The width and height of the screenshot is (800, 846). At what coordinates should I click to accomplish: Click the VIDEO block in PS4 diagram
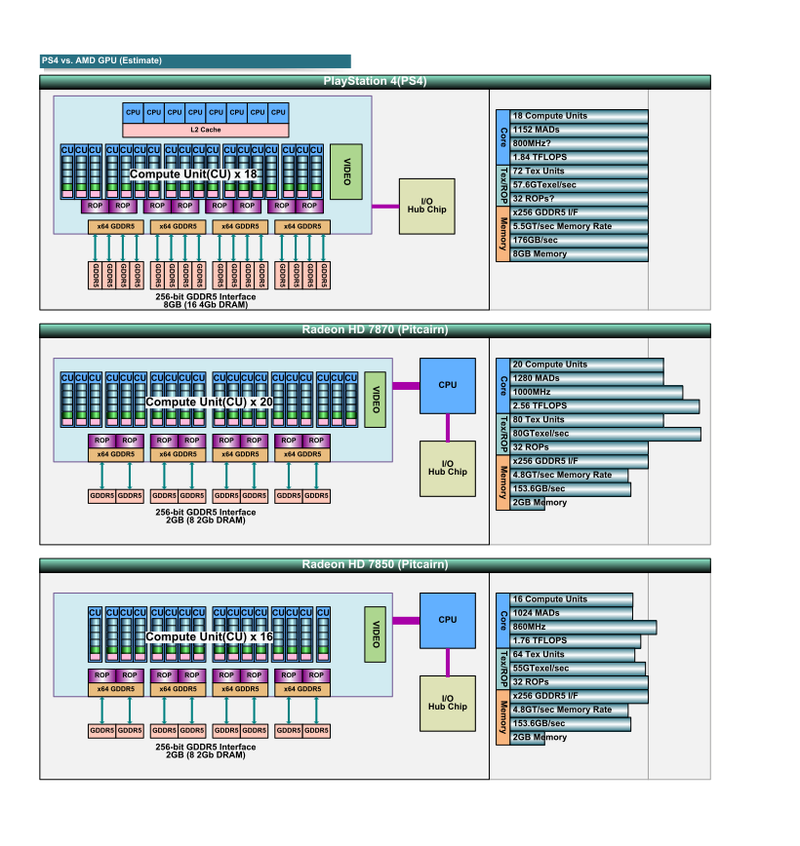[345, 172]
